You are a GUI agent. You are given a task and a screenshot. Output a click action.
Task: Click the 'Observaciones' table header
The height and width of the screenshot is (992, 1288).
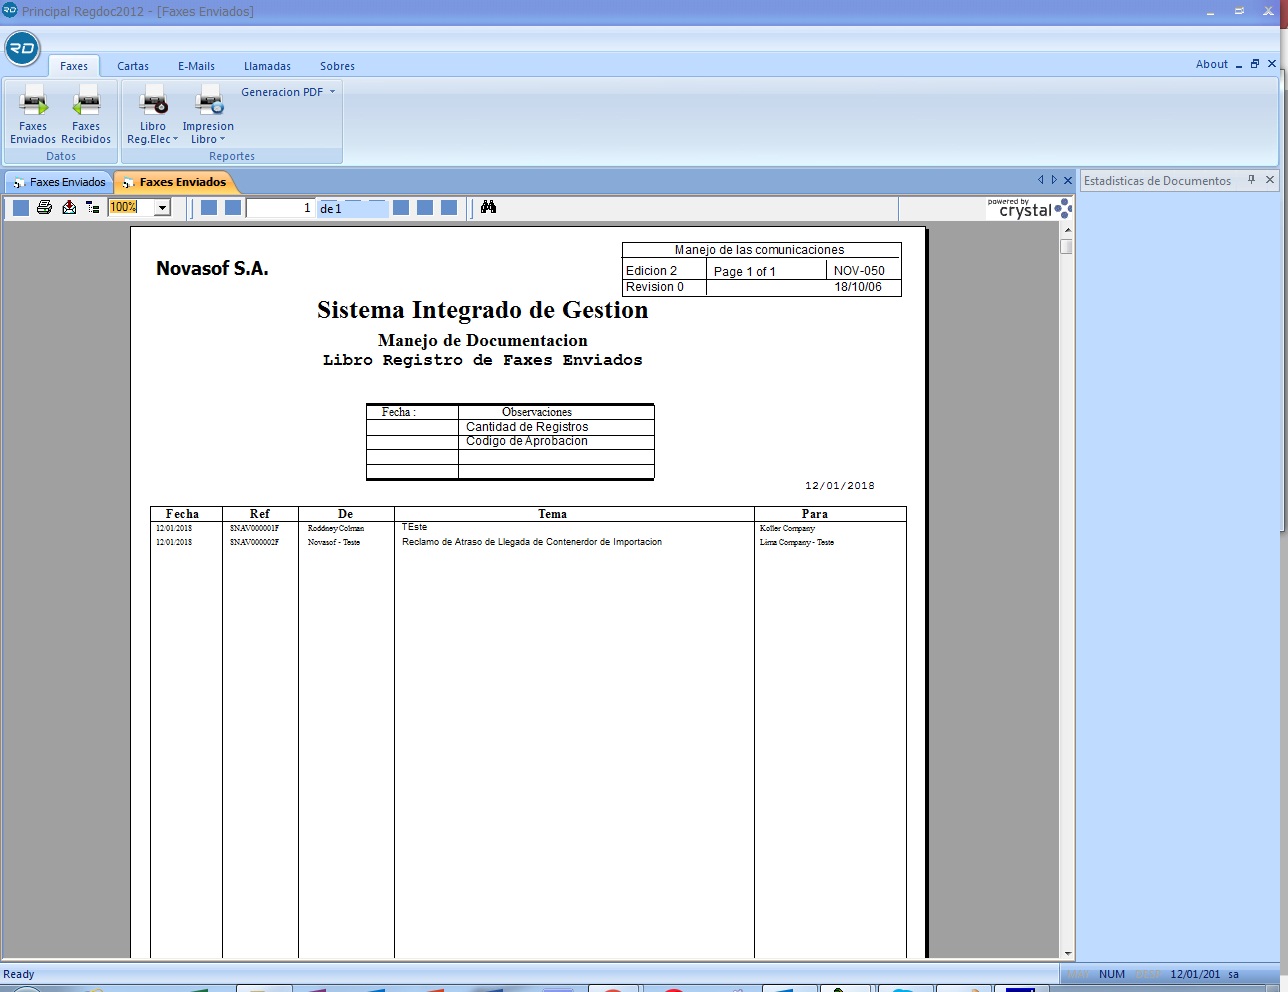point(537,412)
